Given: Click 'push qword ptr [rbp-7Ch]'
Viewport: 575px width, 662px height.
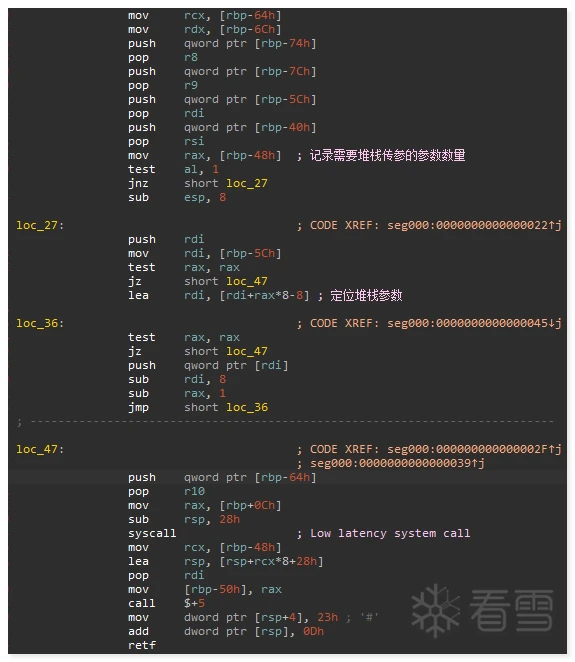Looking at the screenshot, I should click(222, 71).
